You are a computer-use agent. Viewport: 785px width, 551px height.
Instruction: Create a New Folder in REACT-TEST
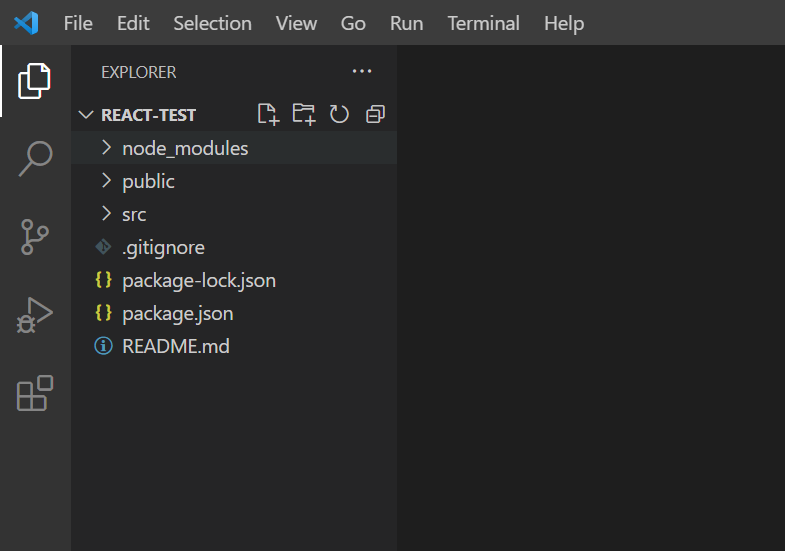(x=304, y=115)
